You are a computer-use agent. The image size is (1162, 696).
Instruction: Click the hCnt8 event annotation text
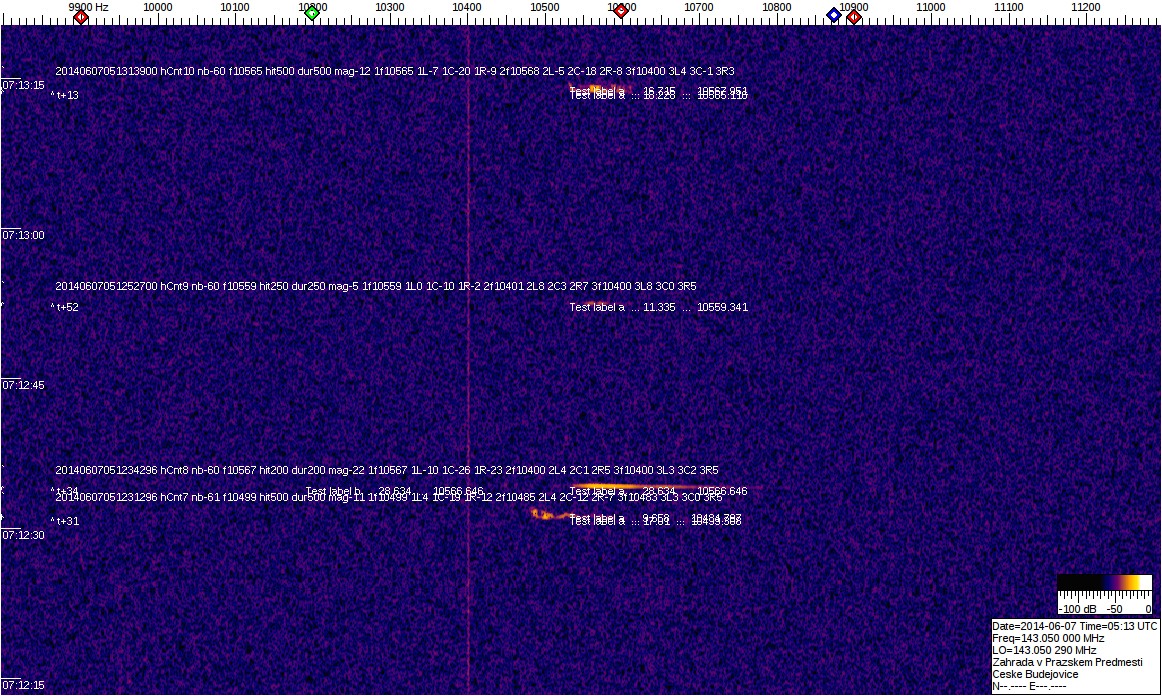(387, 470)
